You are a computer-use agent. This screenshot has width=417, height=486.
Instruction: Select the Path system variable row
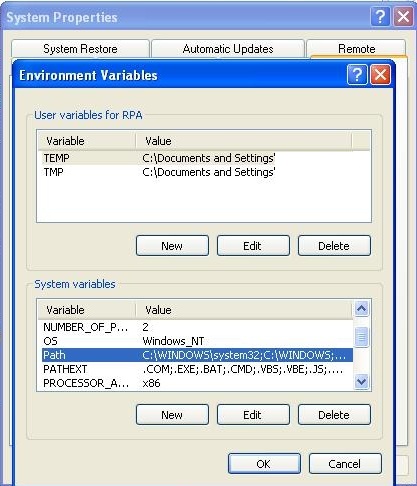click(197, 355)
